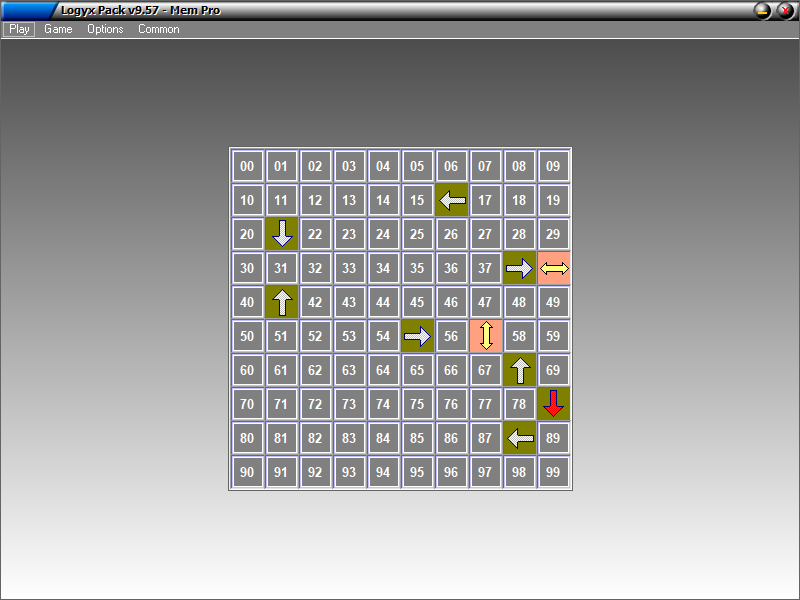This screenshot has width=800, height=600.
Task: Tap tile 03
Action: click(349, 166)
